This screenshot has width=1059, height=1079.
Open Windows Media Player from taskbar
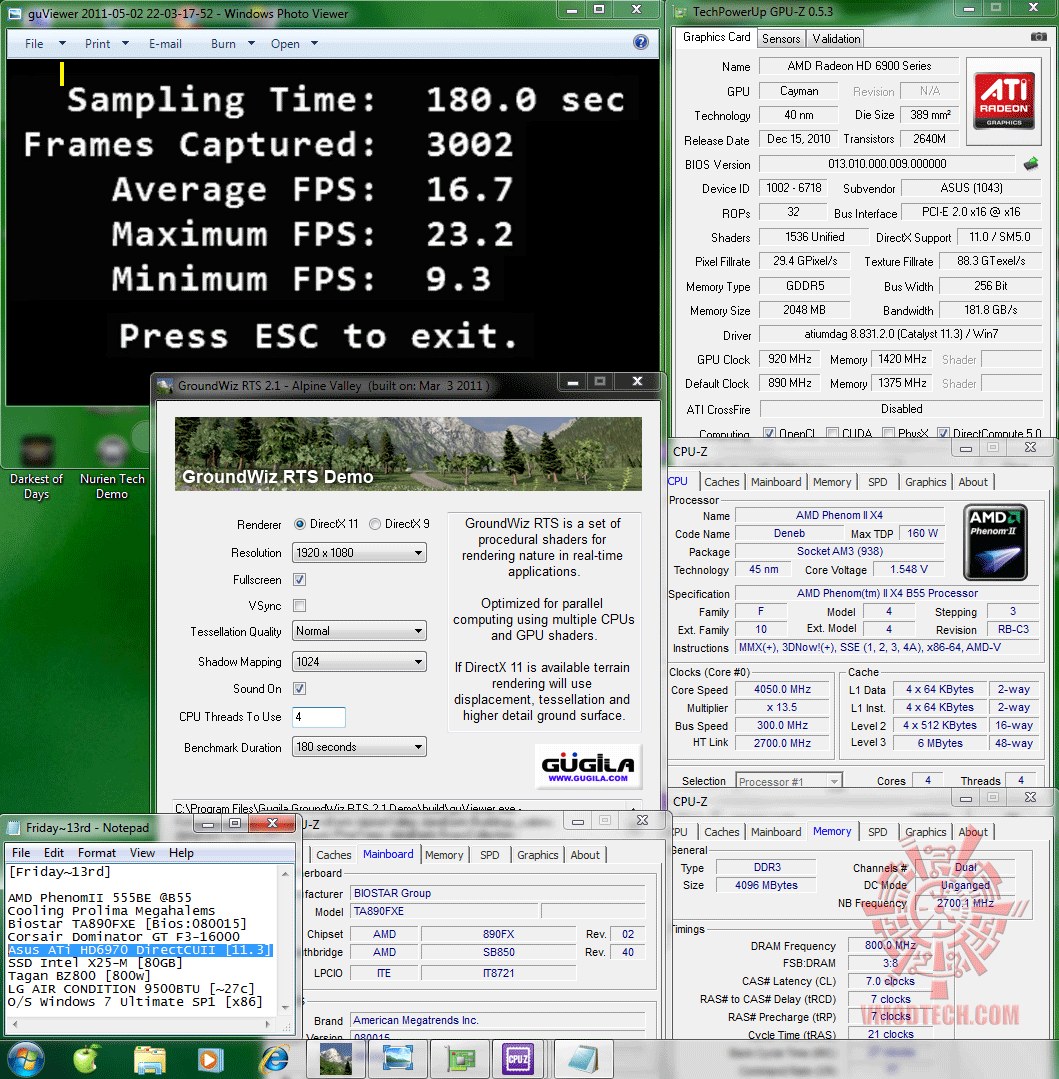tap(210, 1060)
